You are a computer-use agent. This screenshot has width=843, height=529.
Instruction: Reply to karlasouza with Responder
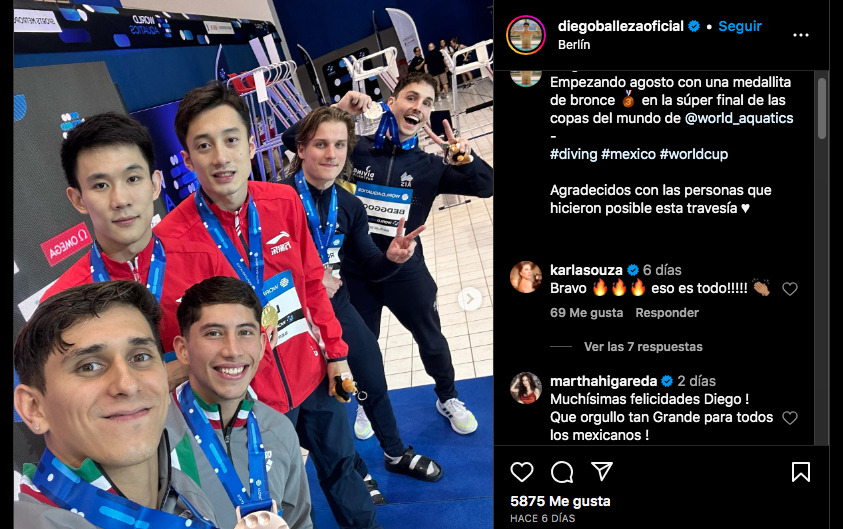pos(667,313)
